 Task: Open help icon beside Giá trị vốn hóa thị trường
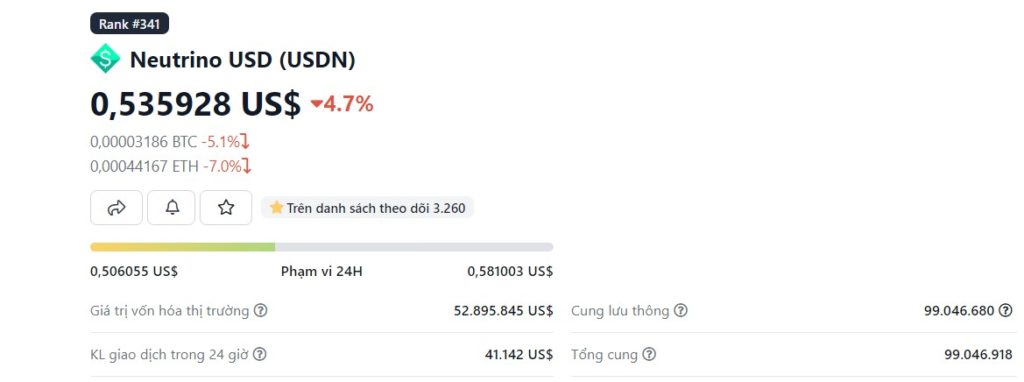point(261,311)
